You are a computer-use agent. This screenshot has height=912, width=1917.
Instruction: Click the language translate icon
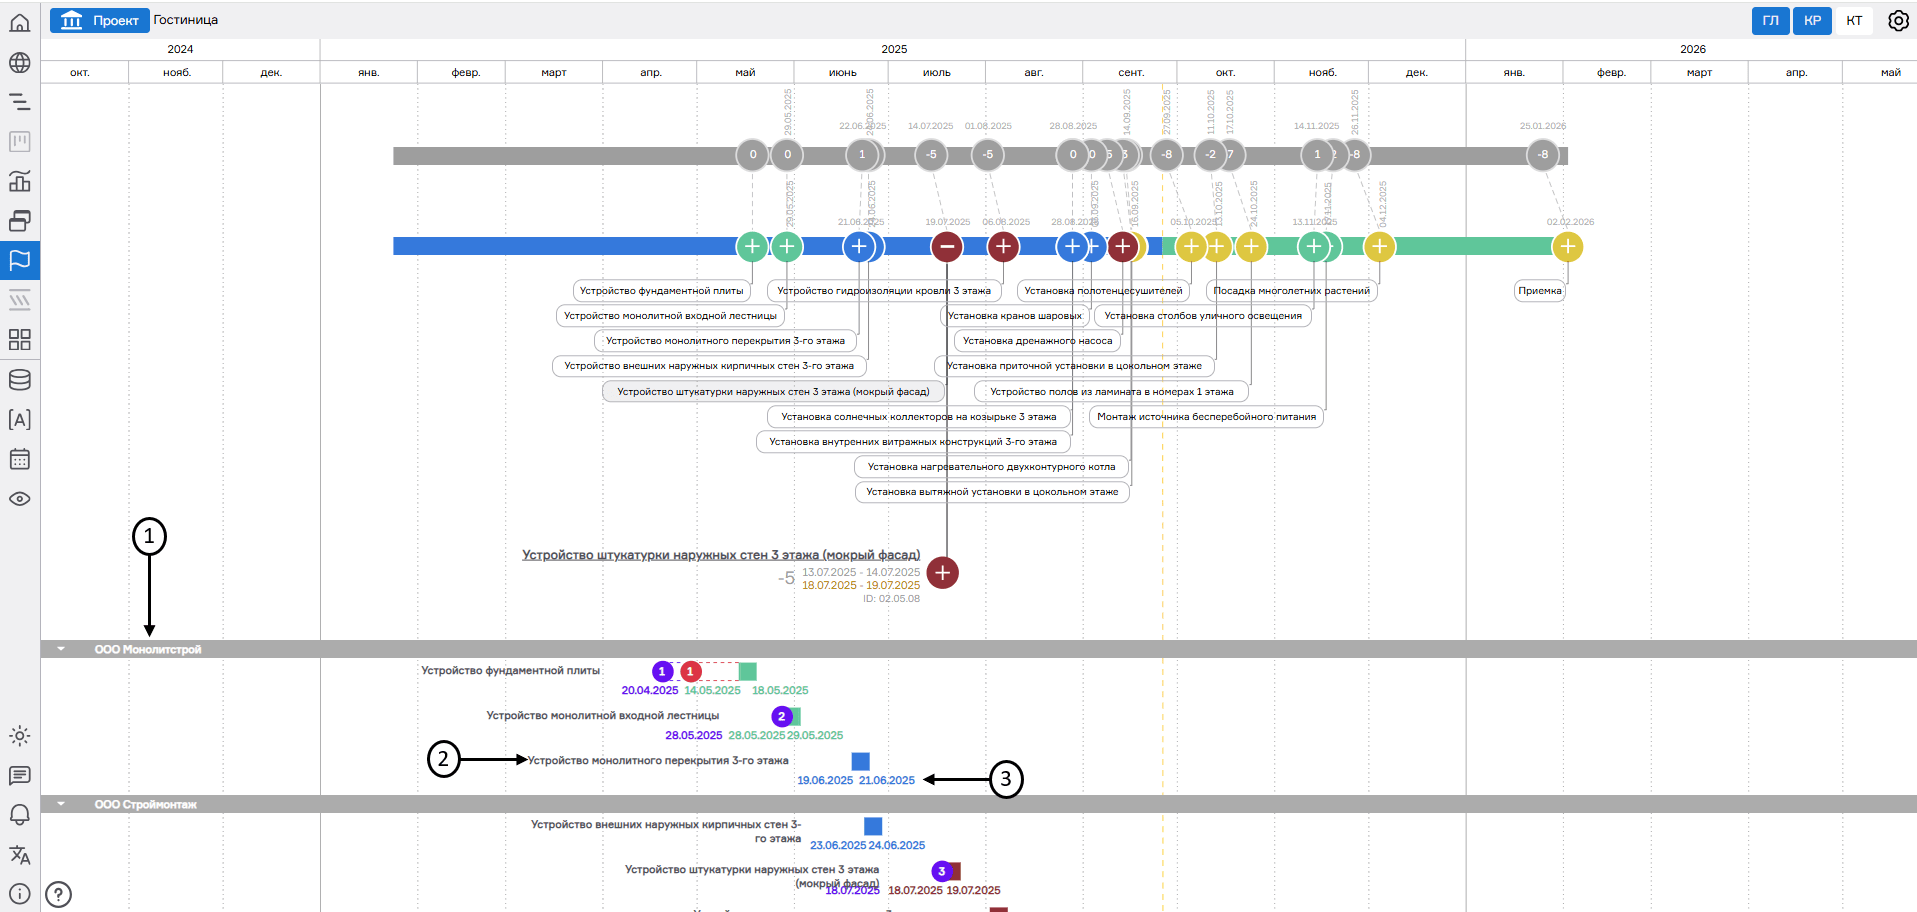pos(19,855)
